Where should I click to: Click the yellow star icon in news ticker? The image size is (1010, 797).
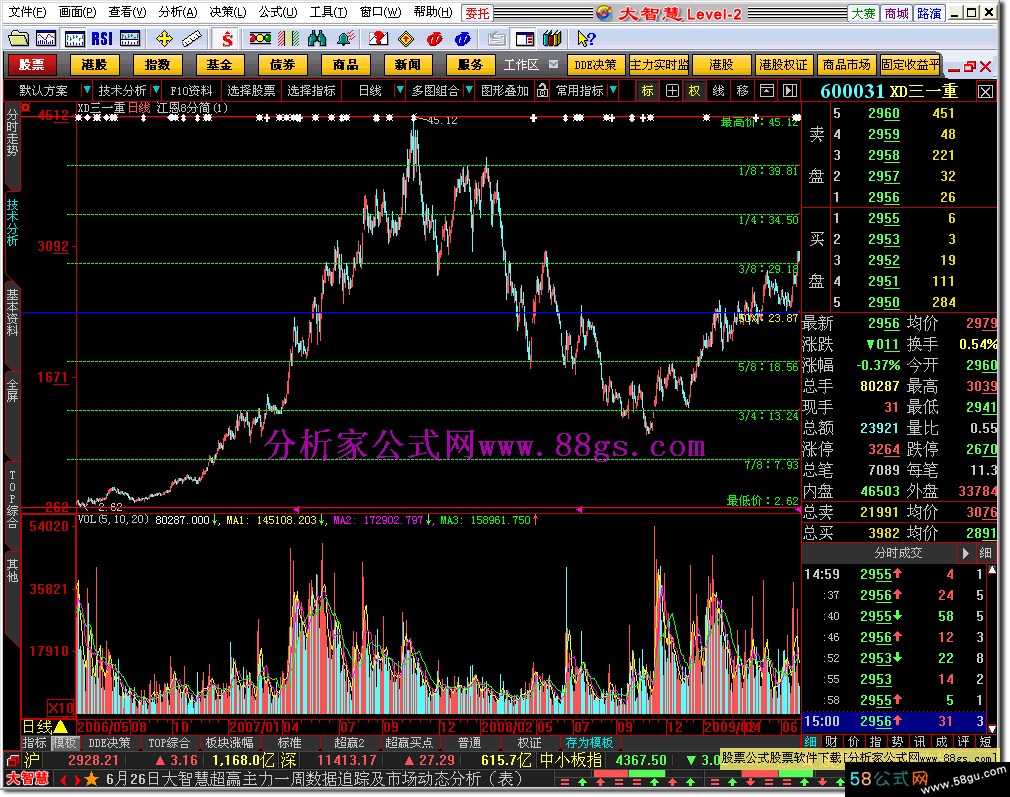pos(91,780)
